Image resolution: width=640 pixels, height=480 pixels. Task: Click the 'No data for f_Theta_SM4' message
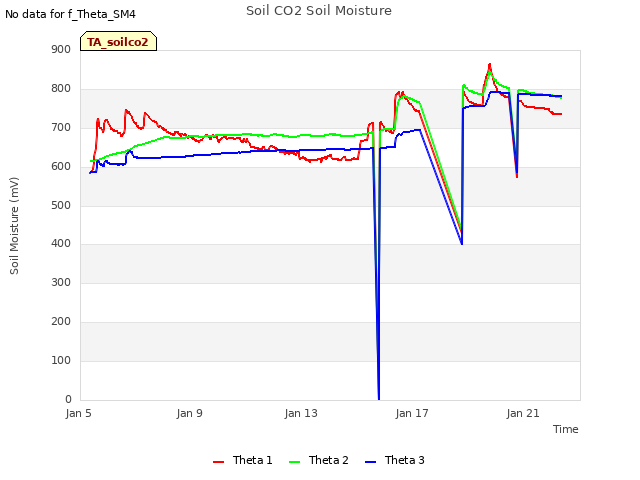click(70, 14)
